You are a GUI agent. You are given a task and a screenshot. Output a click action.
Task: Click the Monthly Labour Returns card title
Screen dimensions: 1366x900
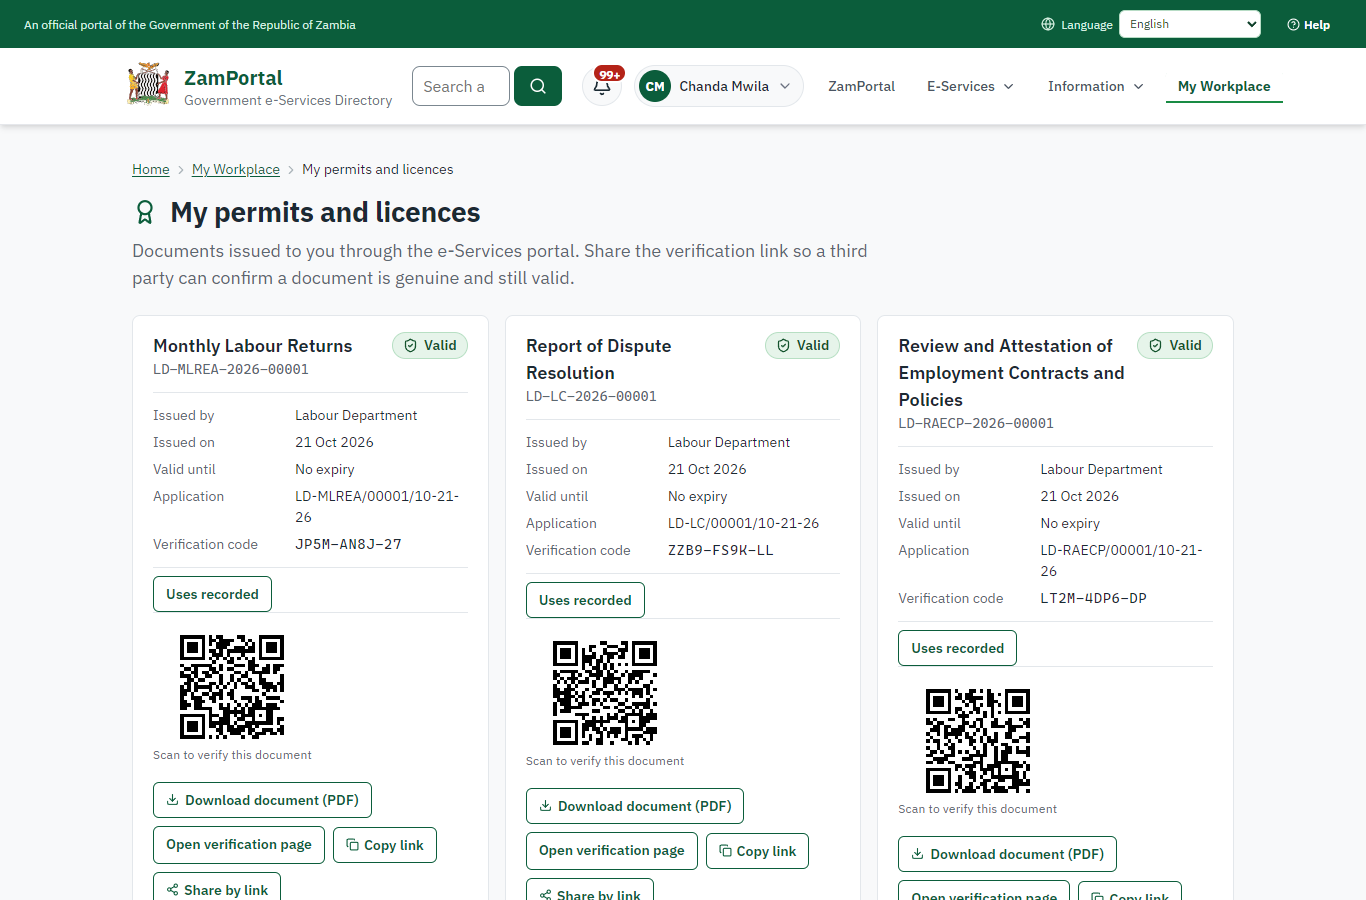[x=253, y=346]
